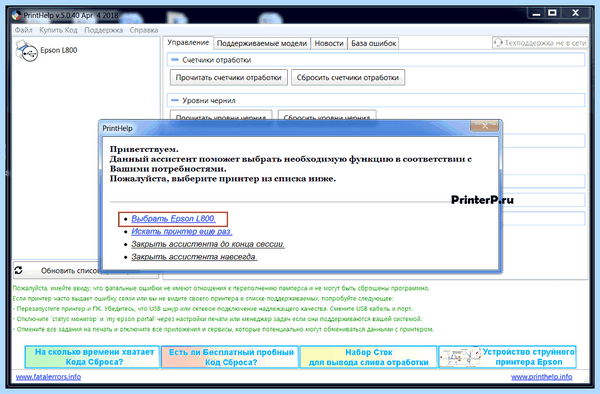Select the Epson L800 printer entry in the list

47,50
